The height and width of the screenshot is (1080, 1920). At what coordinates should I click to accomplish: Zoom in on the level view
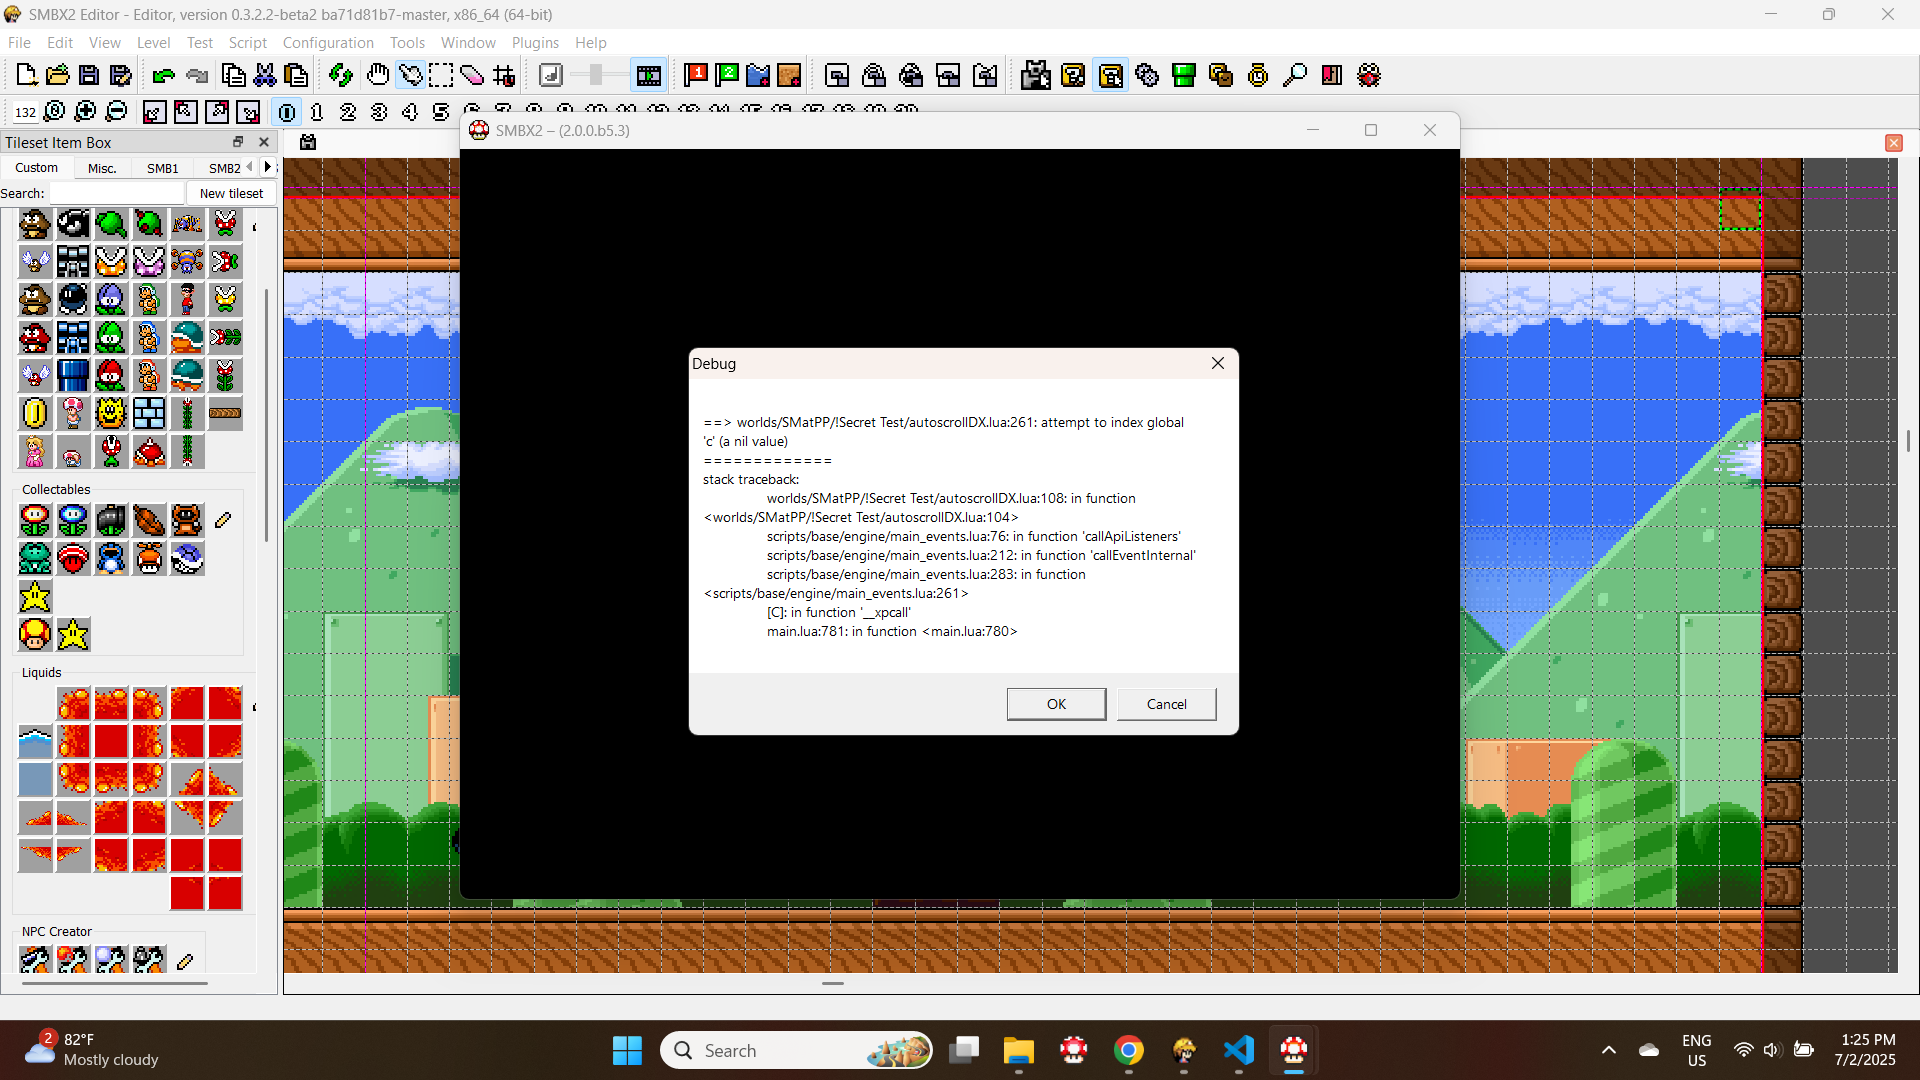point(86,111)
